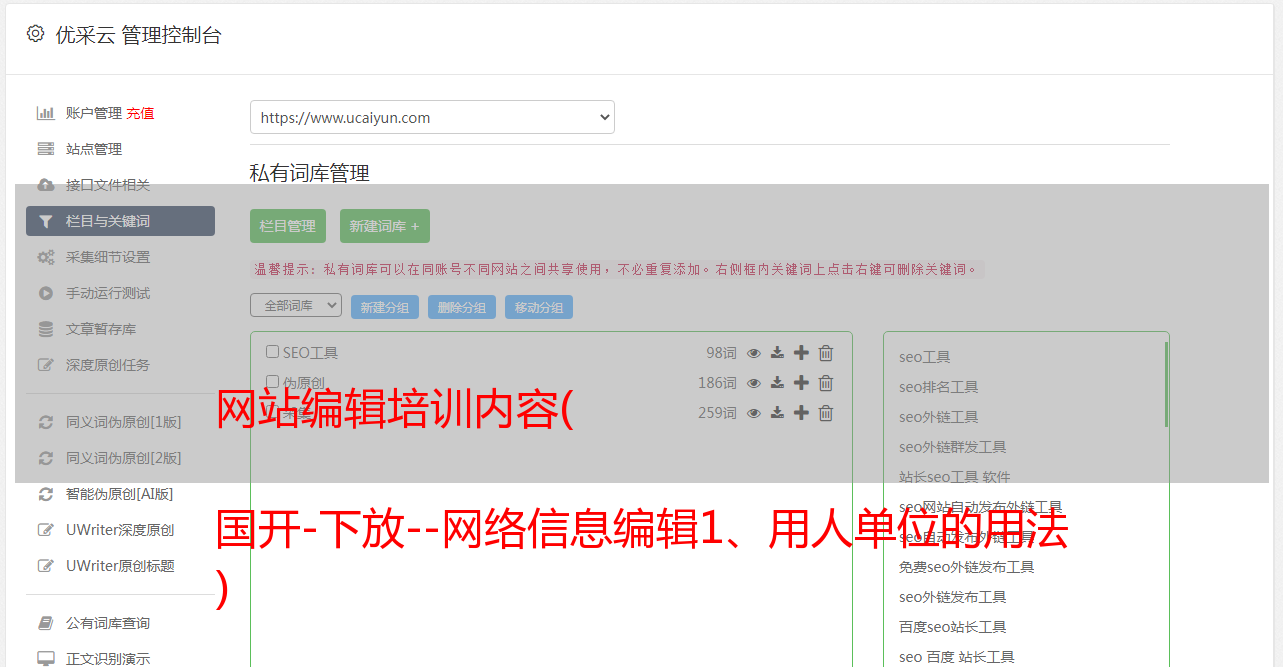Click the edit icon for UWriter原创标题
Image resolution: width=1283 pixels, height=667 pixels.
click(x=45, y=566)
